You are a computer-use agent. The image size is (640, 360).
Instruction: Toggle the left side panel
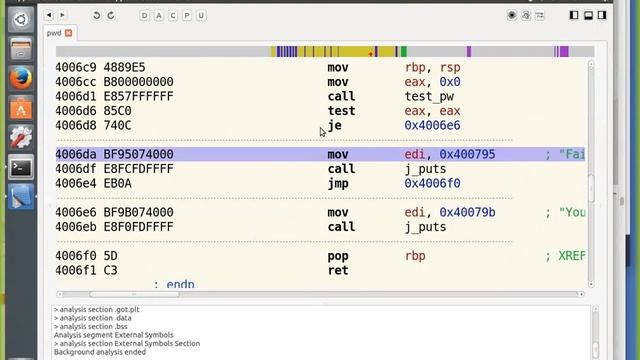(574, 15)
